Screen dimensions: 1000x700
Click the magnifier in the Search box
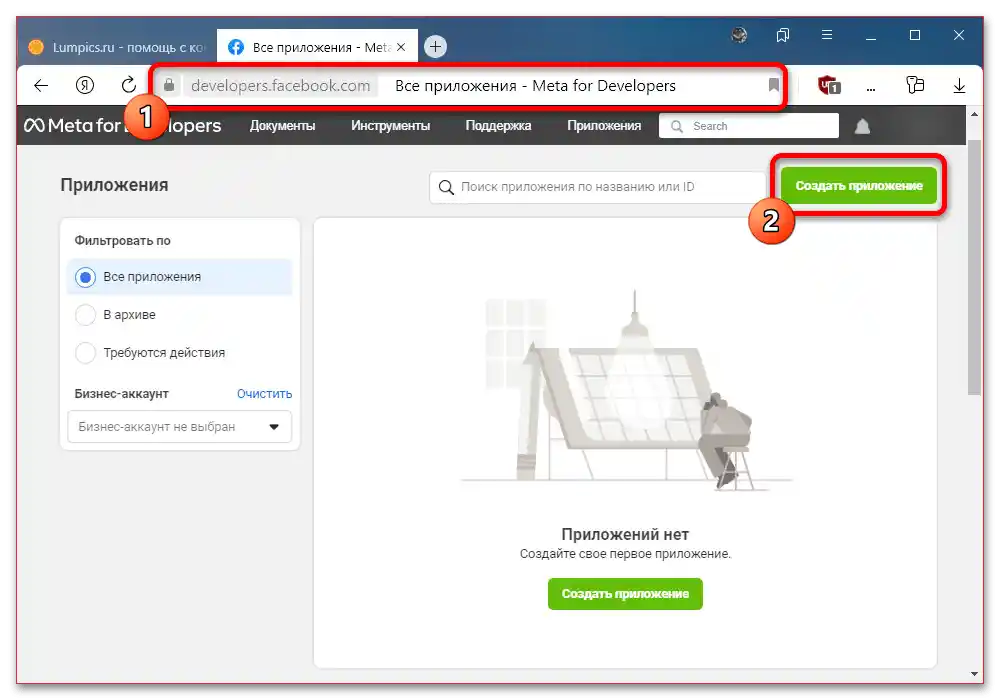coord(677,126)
